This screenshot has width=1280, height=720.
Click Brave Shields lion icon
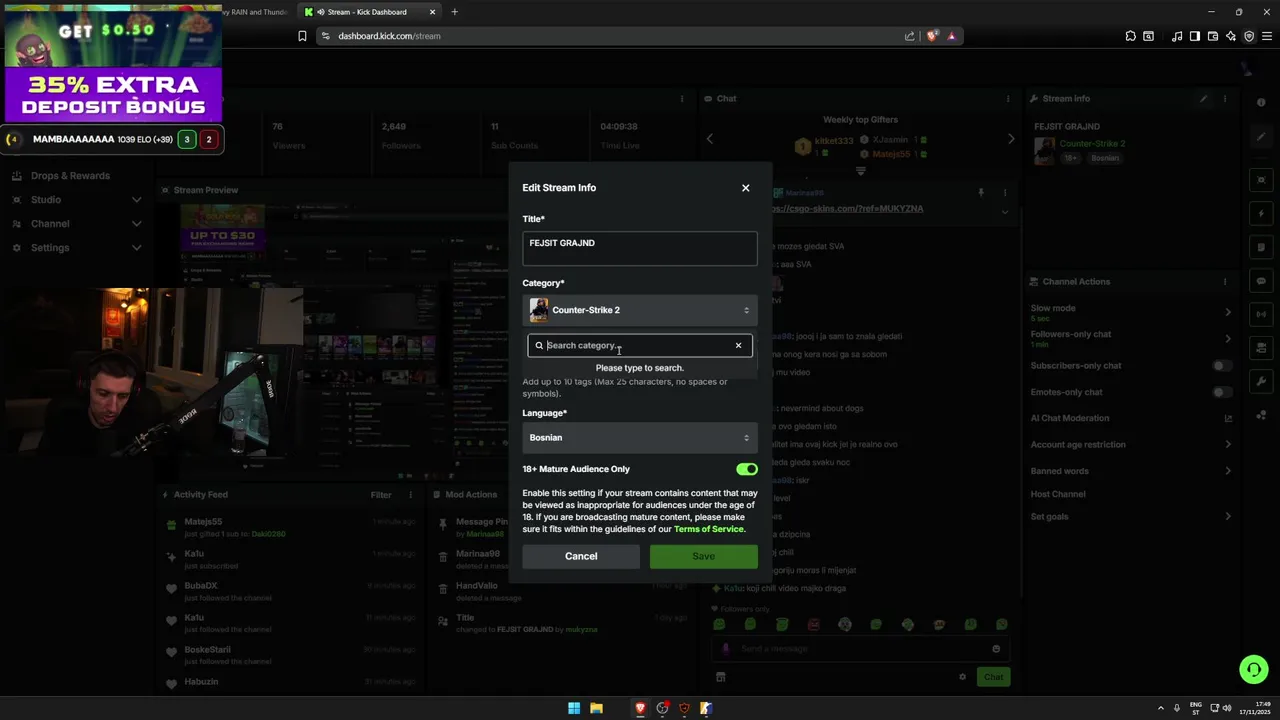(x=932, y=36)
